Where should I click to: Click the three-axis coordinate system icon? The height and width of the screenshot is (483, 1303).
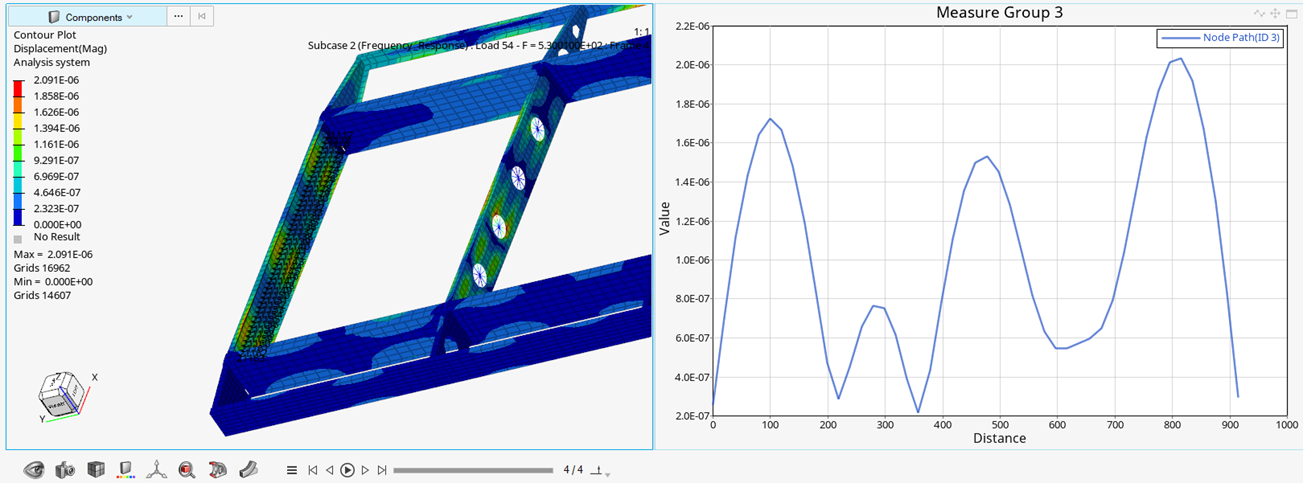pos(156,469)
